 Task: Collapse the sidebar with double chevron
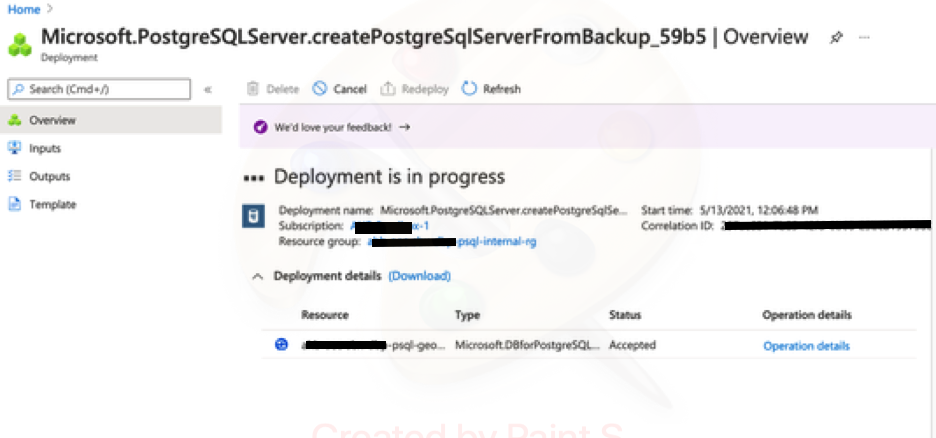(208, 90)
